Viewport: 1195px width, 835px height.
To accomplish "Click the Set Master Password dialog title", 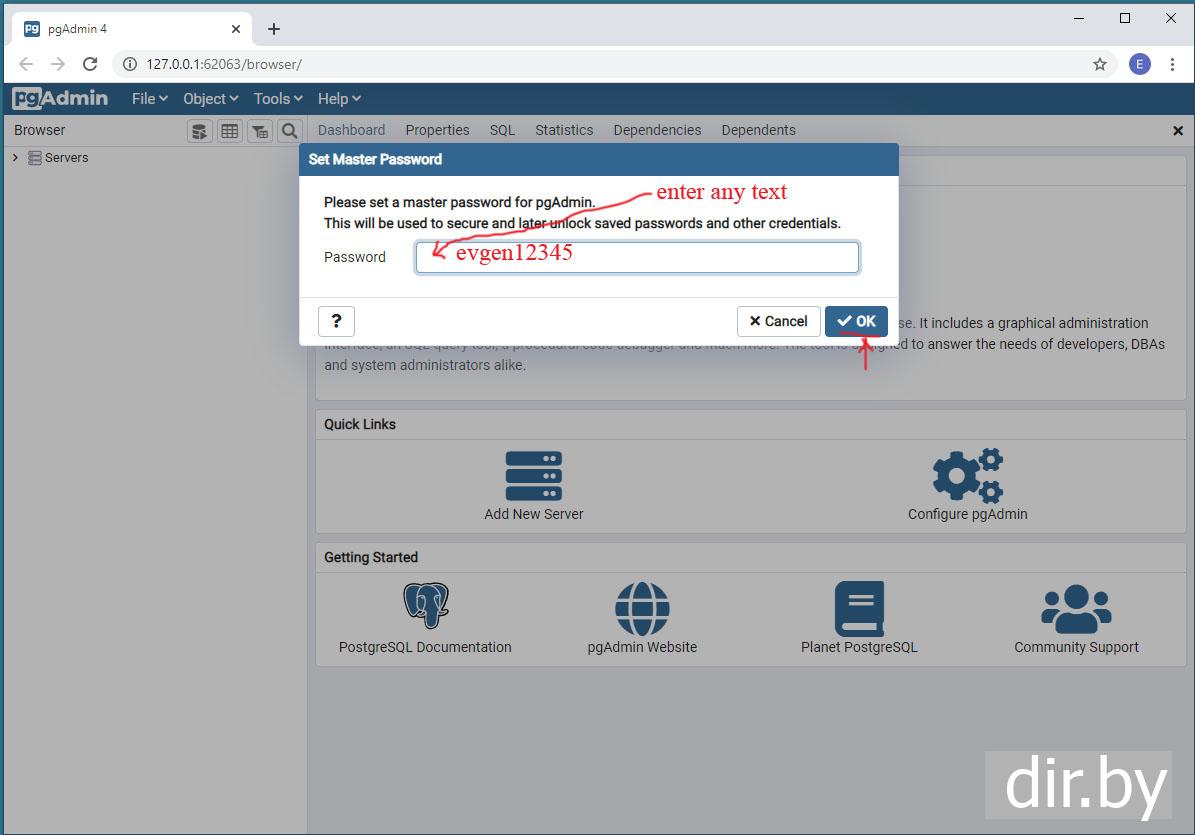I will click(375, 159).
